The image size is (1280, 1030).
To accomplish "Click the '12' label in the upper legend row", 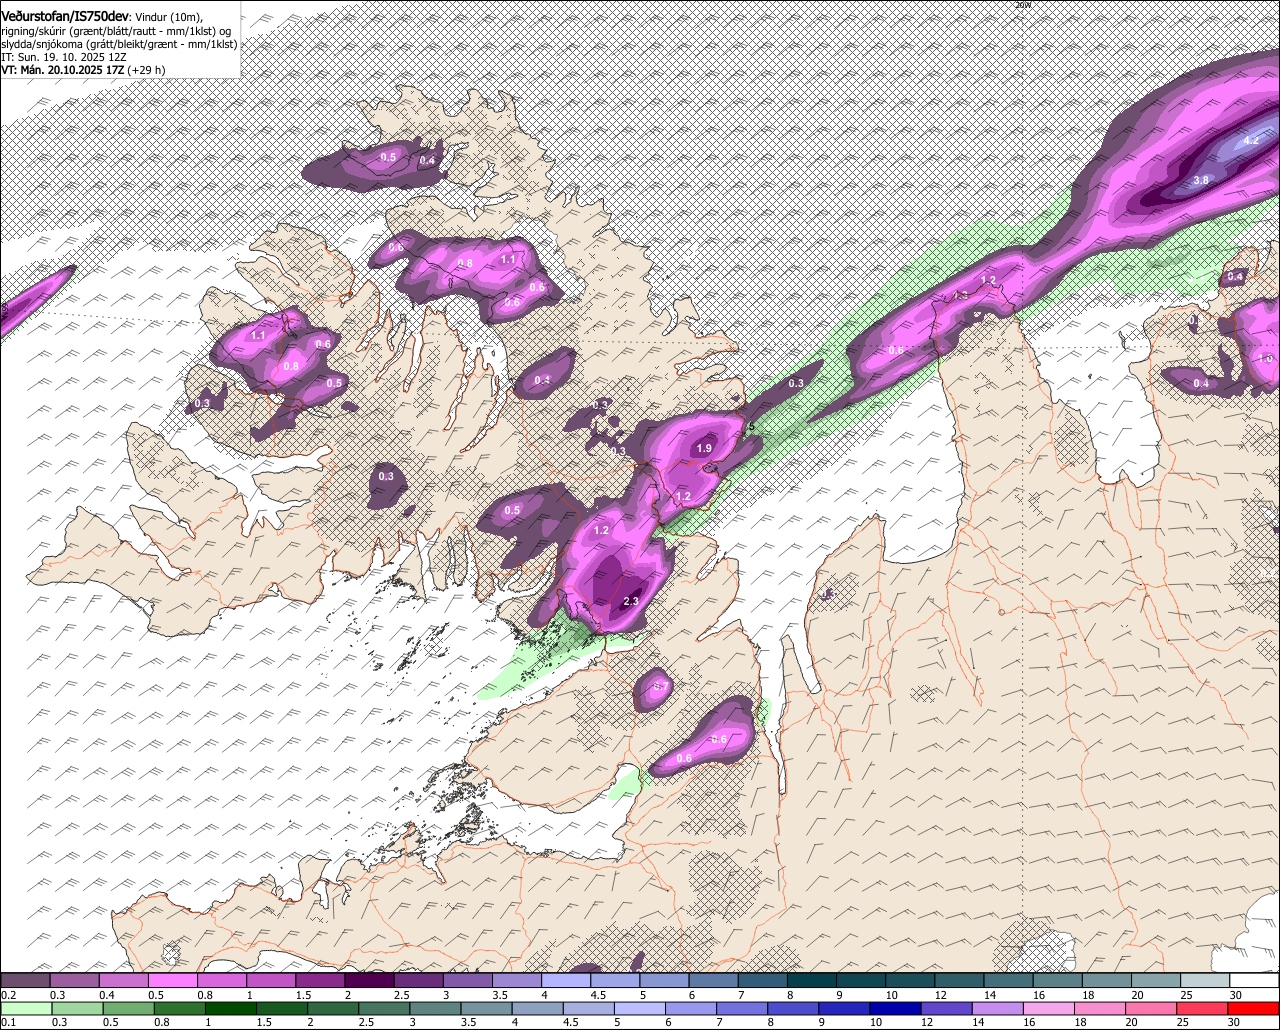I will pyautogui.click(x=940, y=995).
